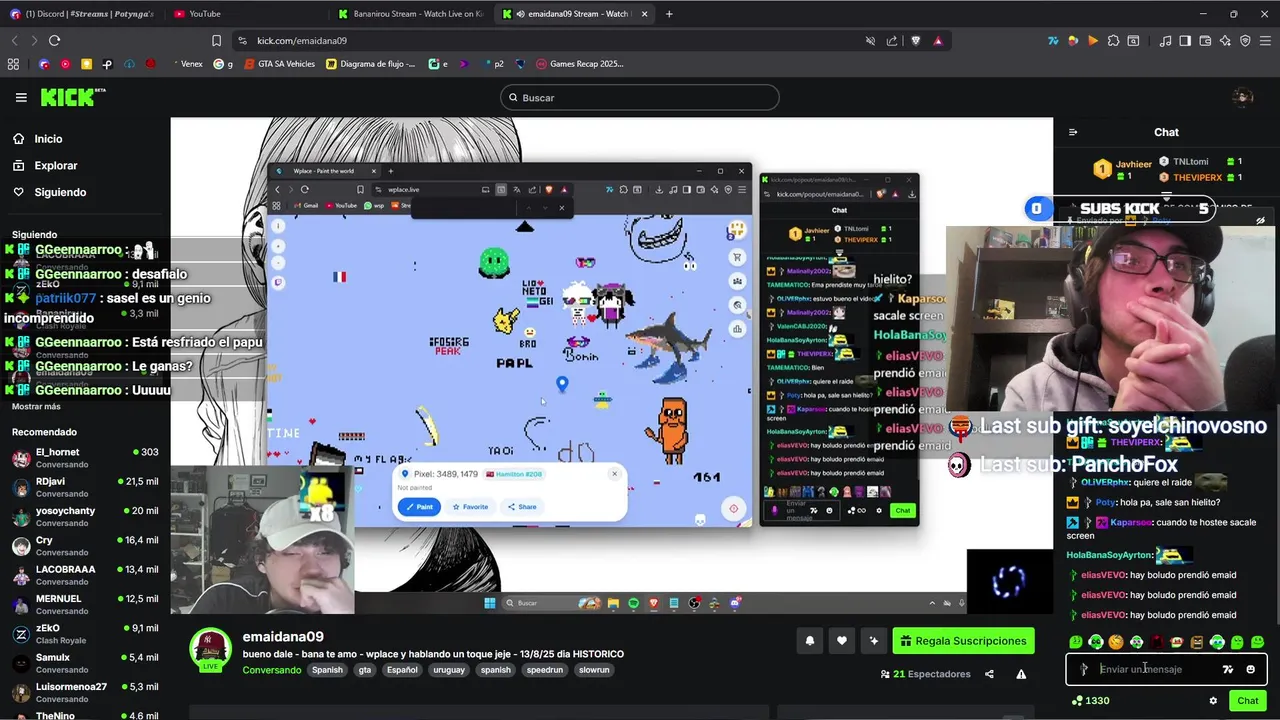This screenshot has width=1280, height=720.
Task: Open the GTA SA Vehicles bookmark
Action: tap(280, 64)
